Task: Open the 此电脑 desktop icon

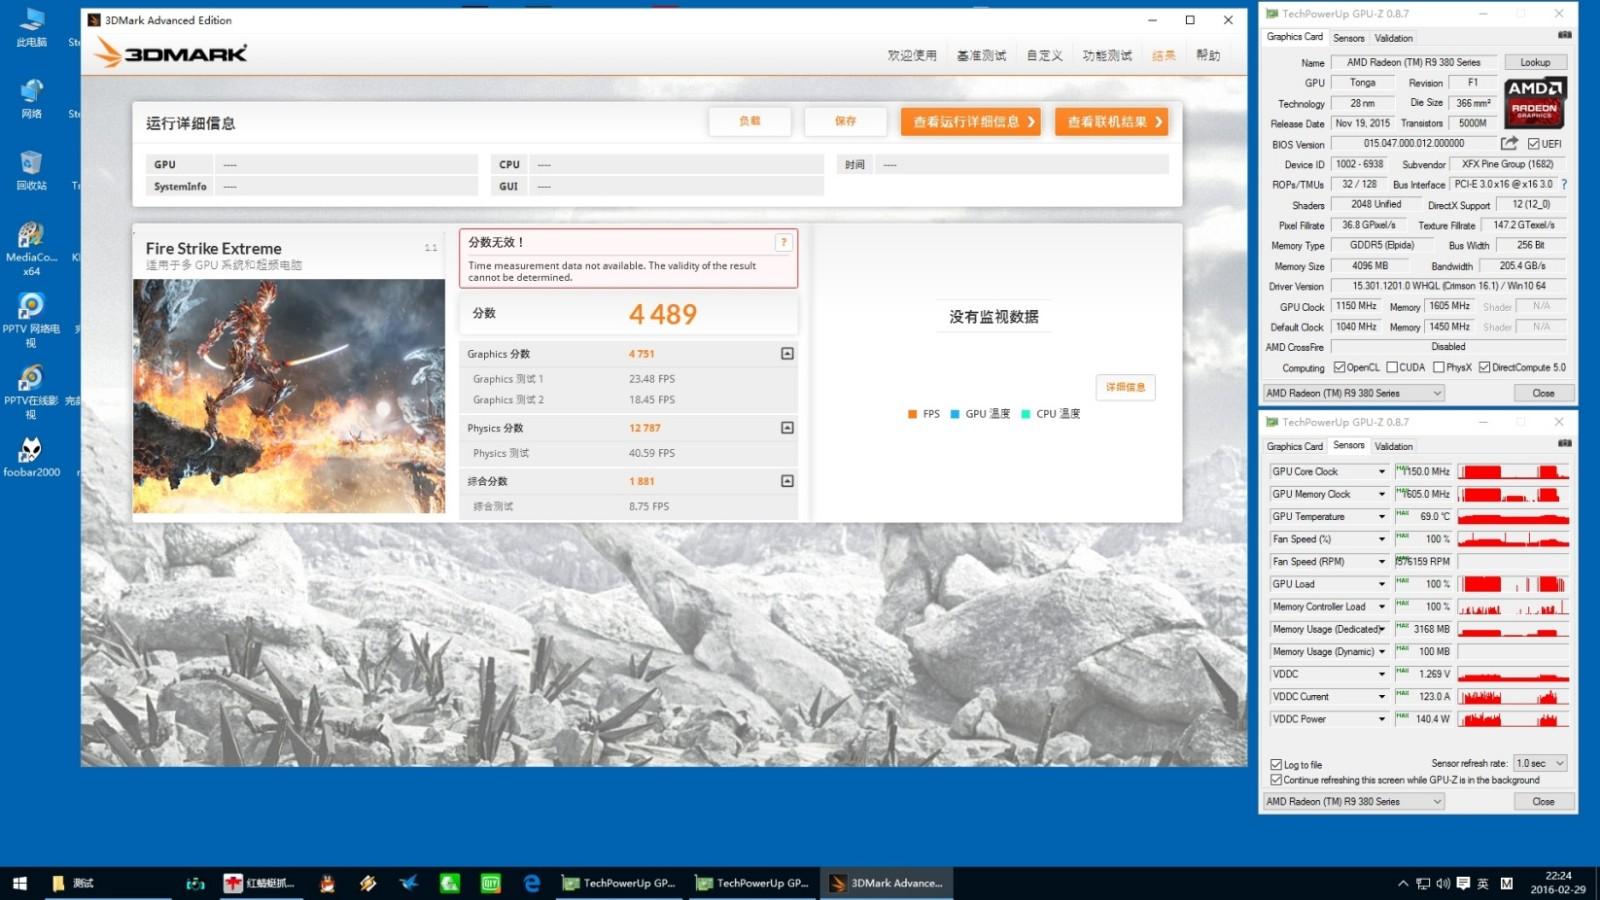Action: click(x=31, y=27)
